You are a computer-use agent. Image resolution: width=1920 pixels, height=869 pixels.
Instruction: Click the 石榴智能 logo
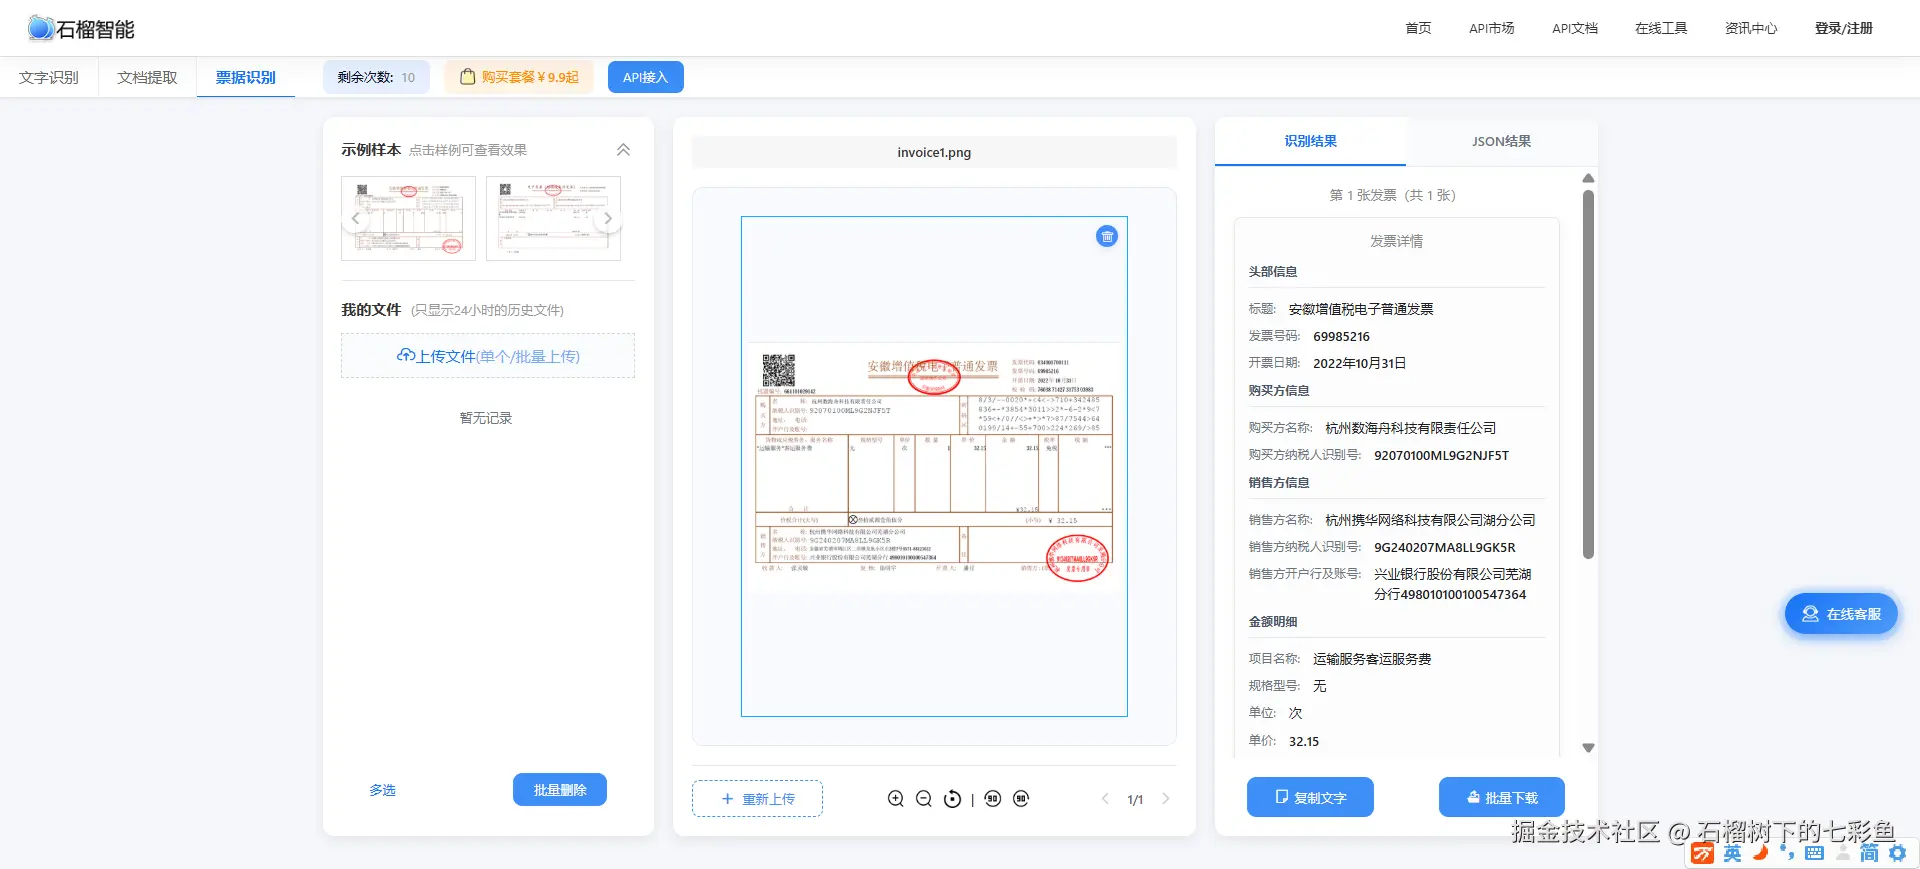coord(81,29)
